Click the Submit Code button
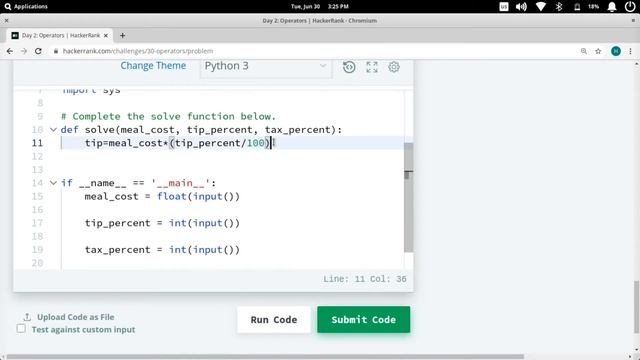 (364, 320)
